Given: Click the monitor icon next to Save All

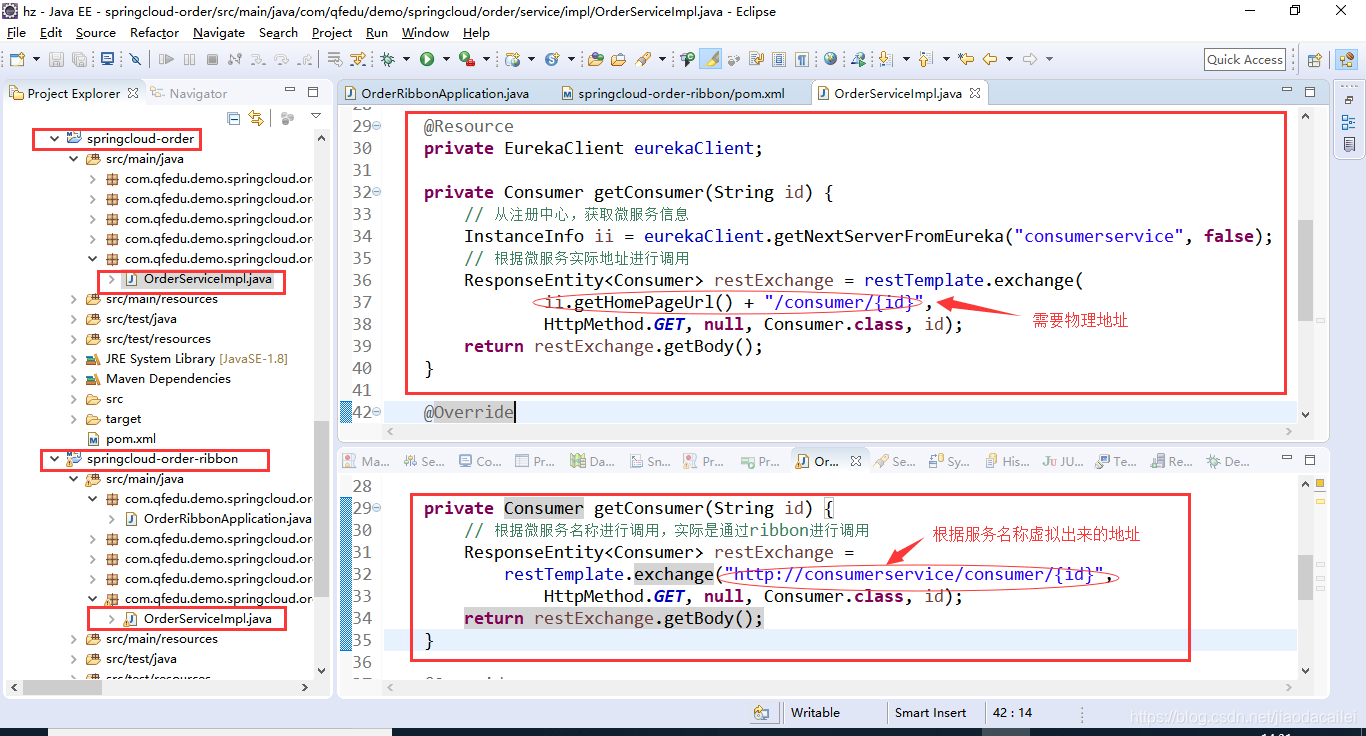Looking at the screenshot, I should coord(107,59).
